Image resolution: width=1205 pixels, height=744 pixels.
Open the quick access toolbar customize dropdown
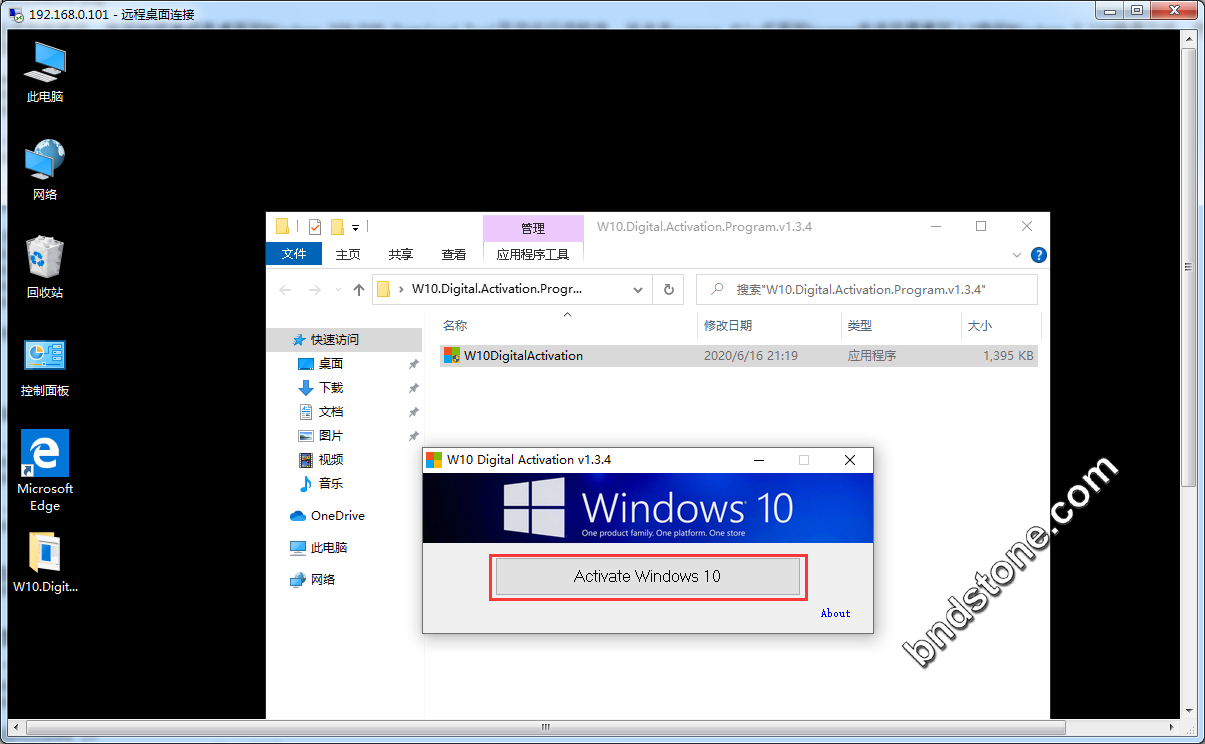(x=355, y=227)
